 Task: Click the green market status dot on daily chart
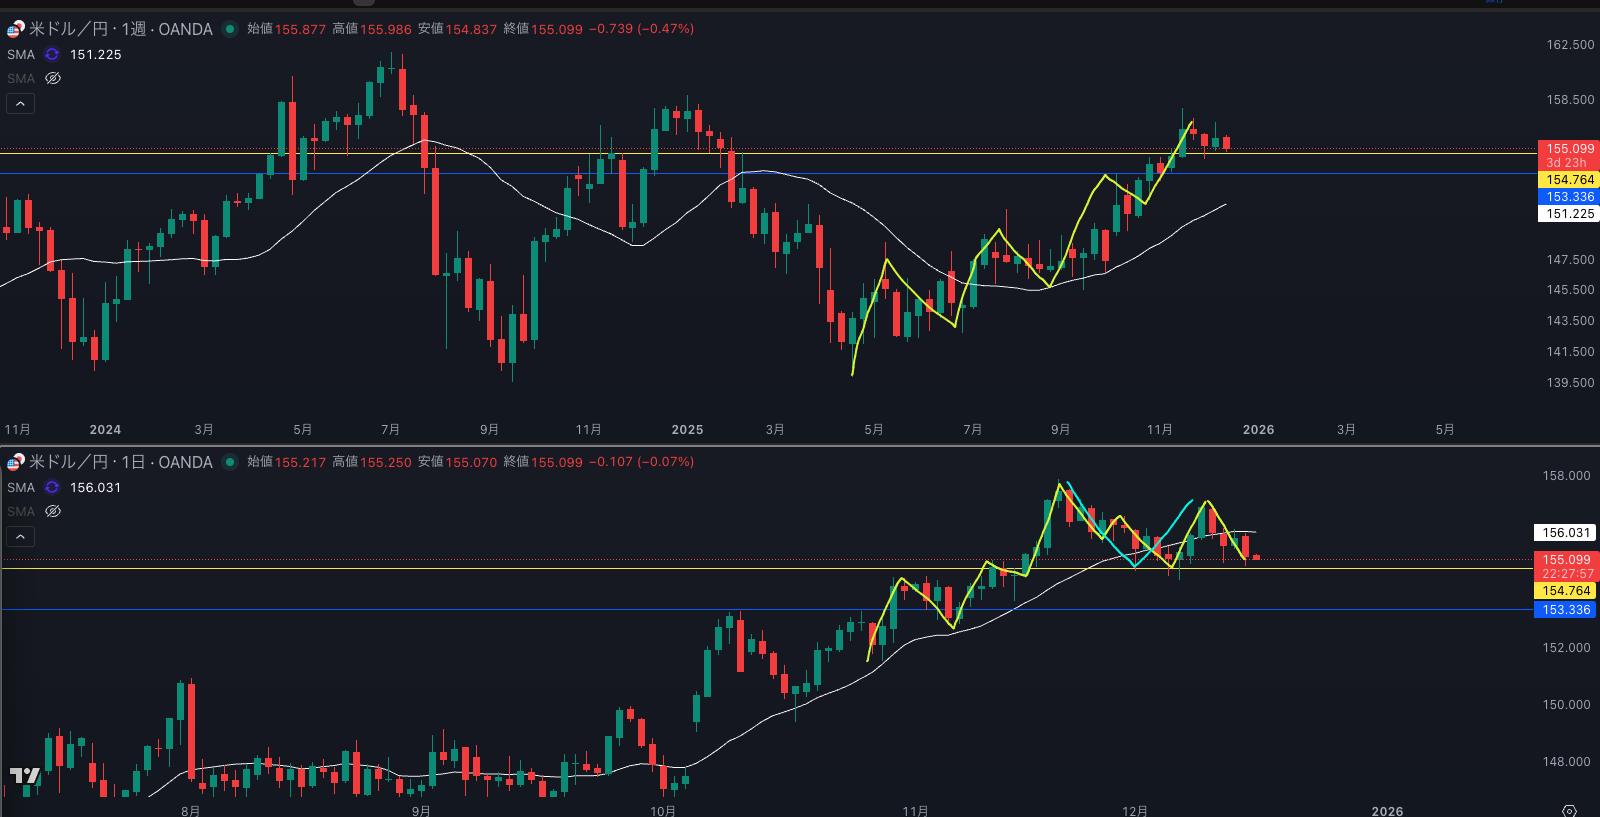coord(230,462)
